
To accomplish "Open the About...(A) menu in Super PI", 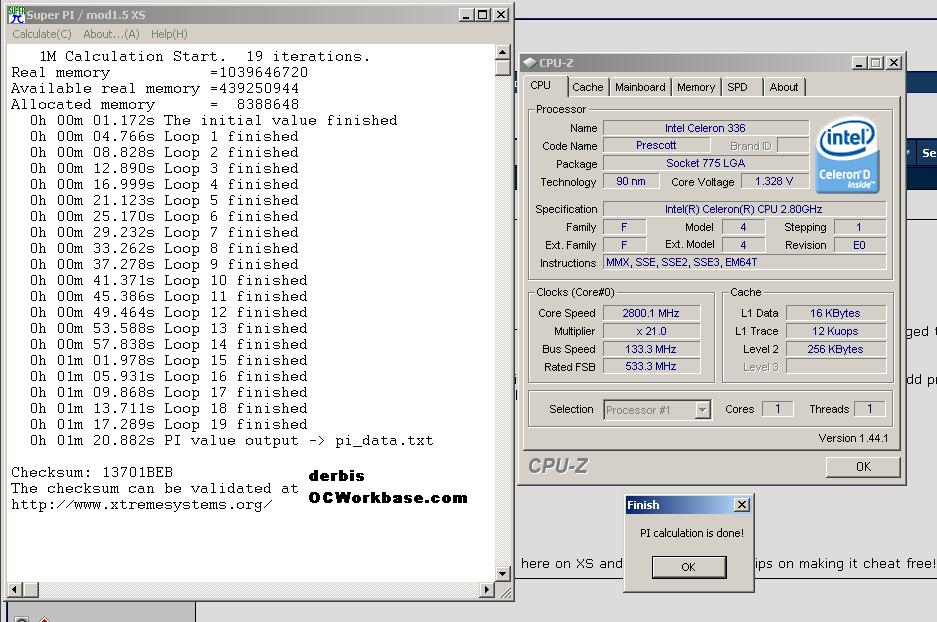I will [111, 34].
